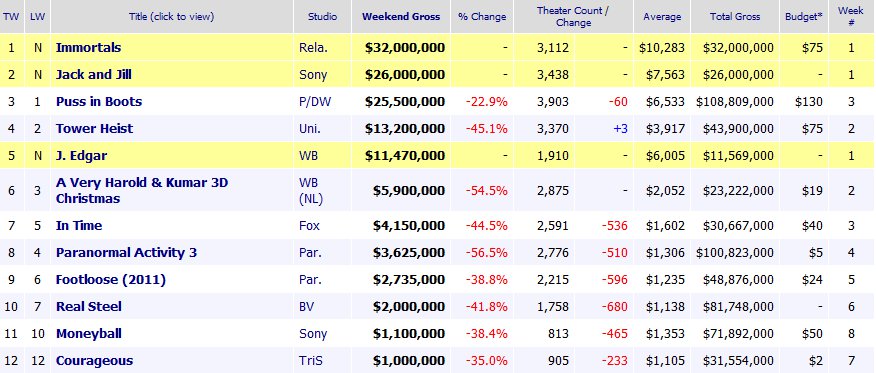Sort by the Total Gross column header
The image size is (876, 373).
pyautogui.click(x=735, y=17)
